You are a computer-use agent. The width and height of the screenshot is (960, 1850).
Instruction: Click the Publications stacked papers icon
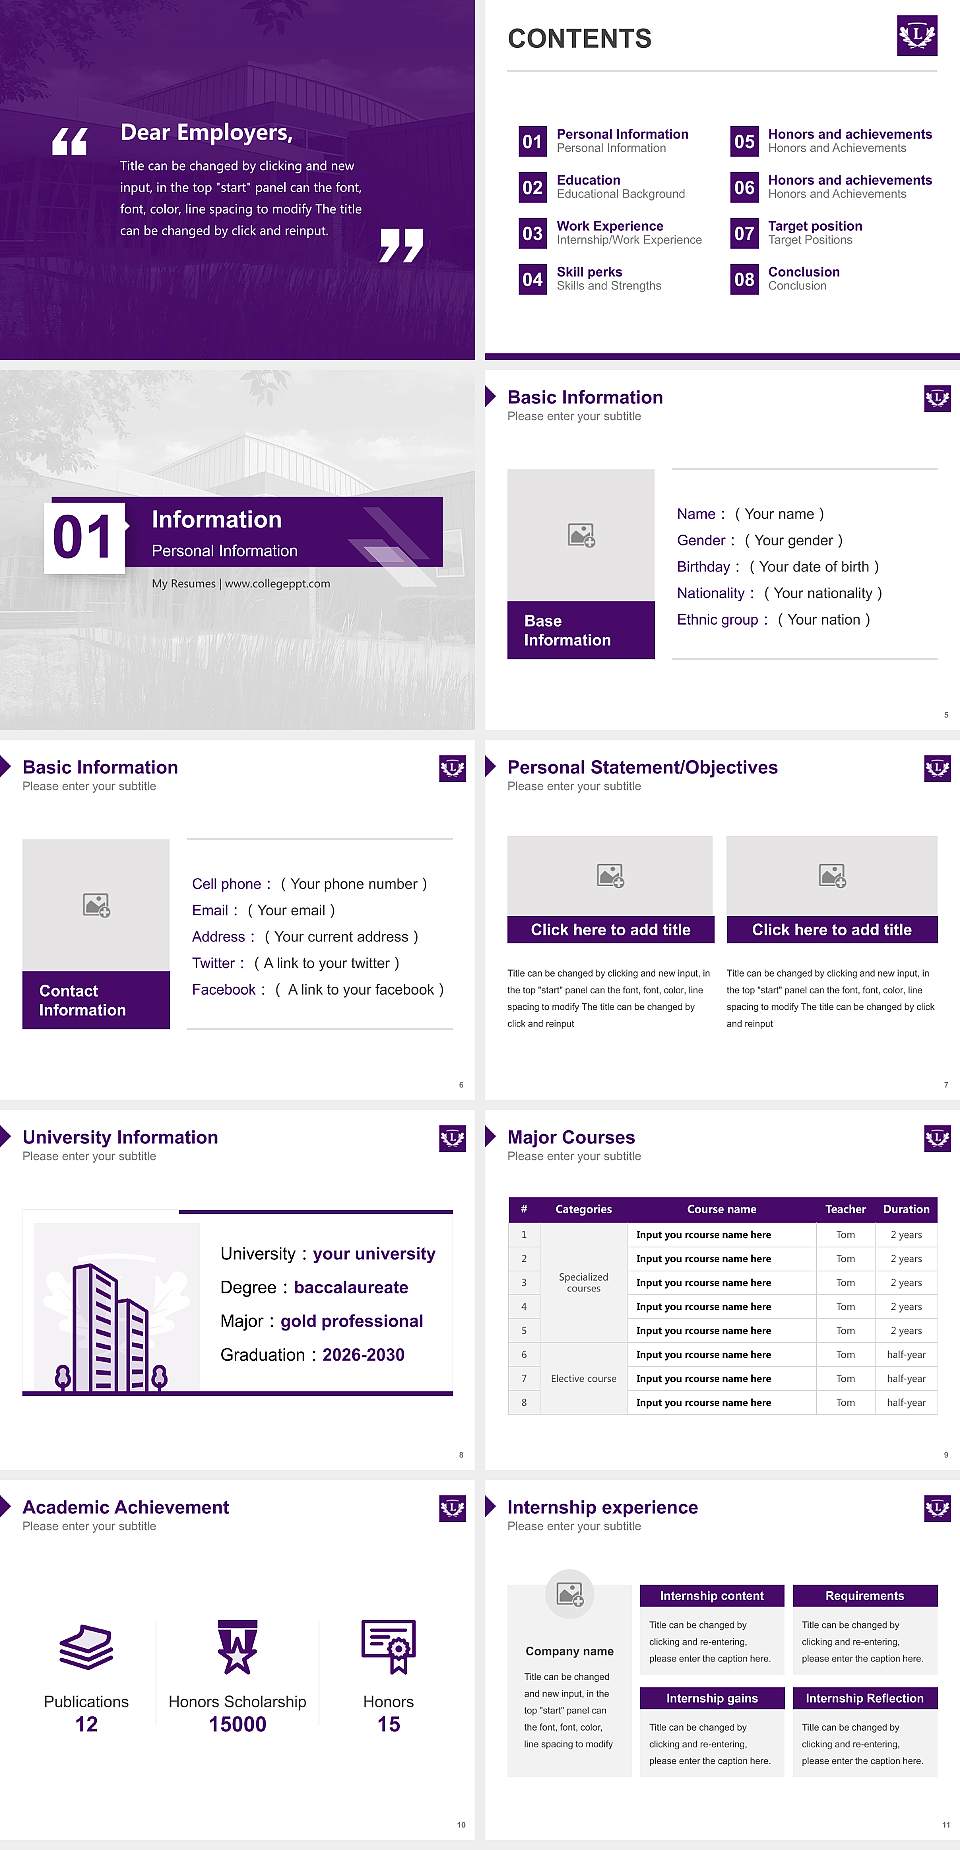pyautogui.click(x=86, y=1646)
